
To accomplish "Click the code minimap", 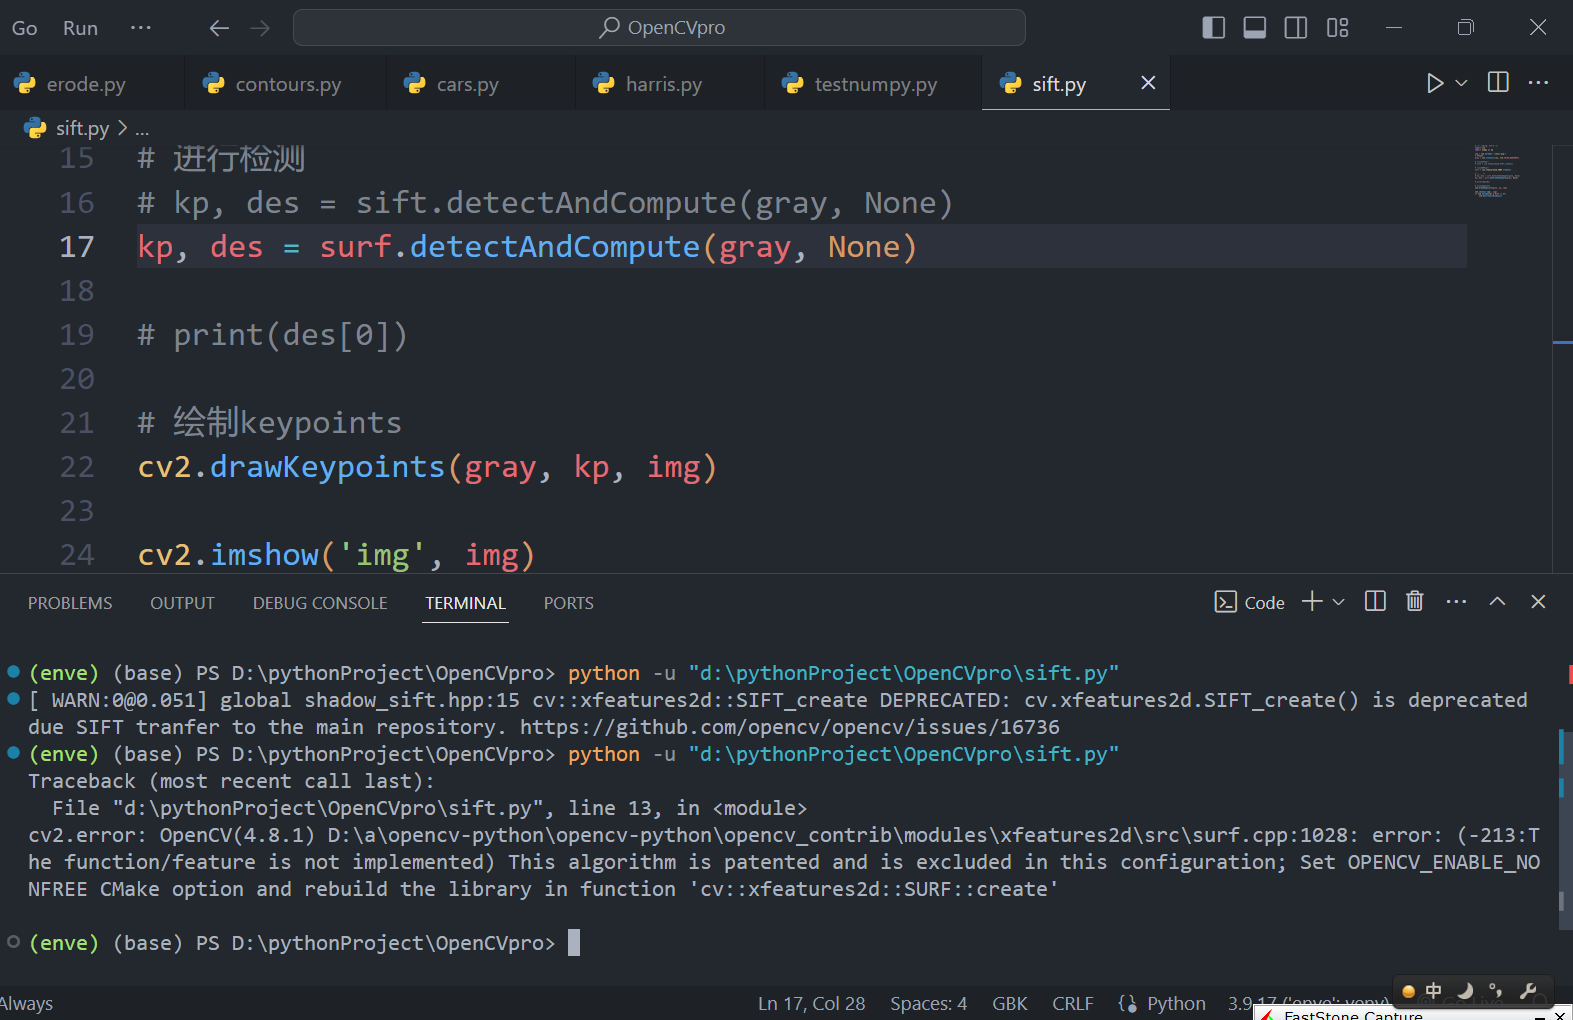I will 1497,171.
